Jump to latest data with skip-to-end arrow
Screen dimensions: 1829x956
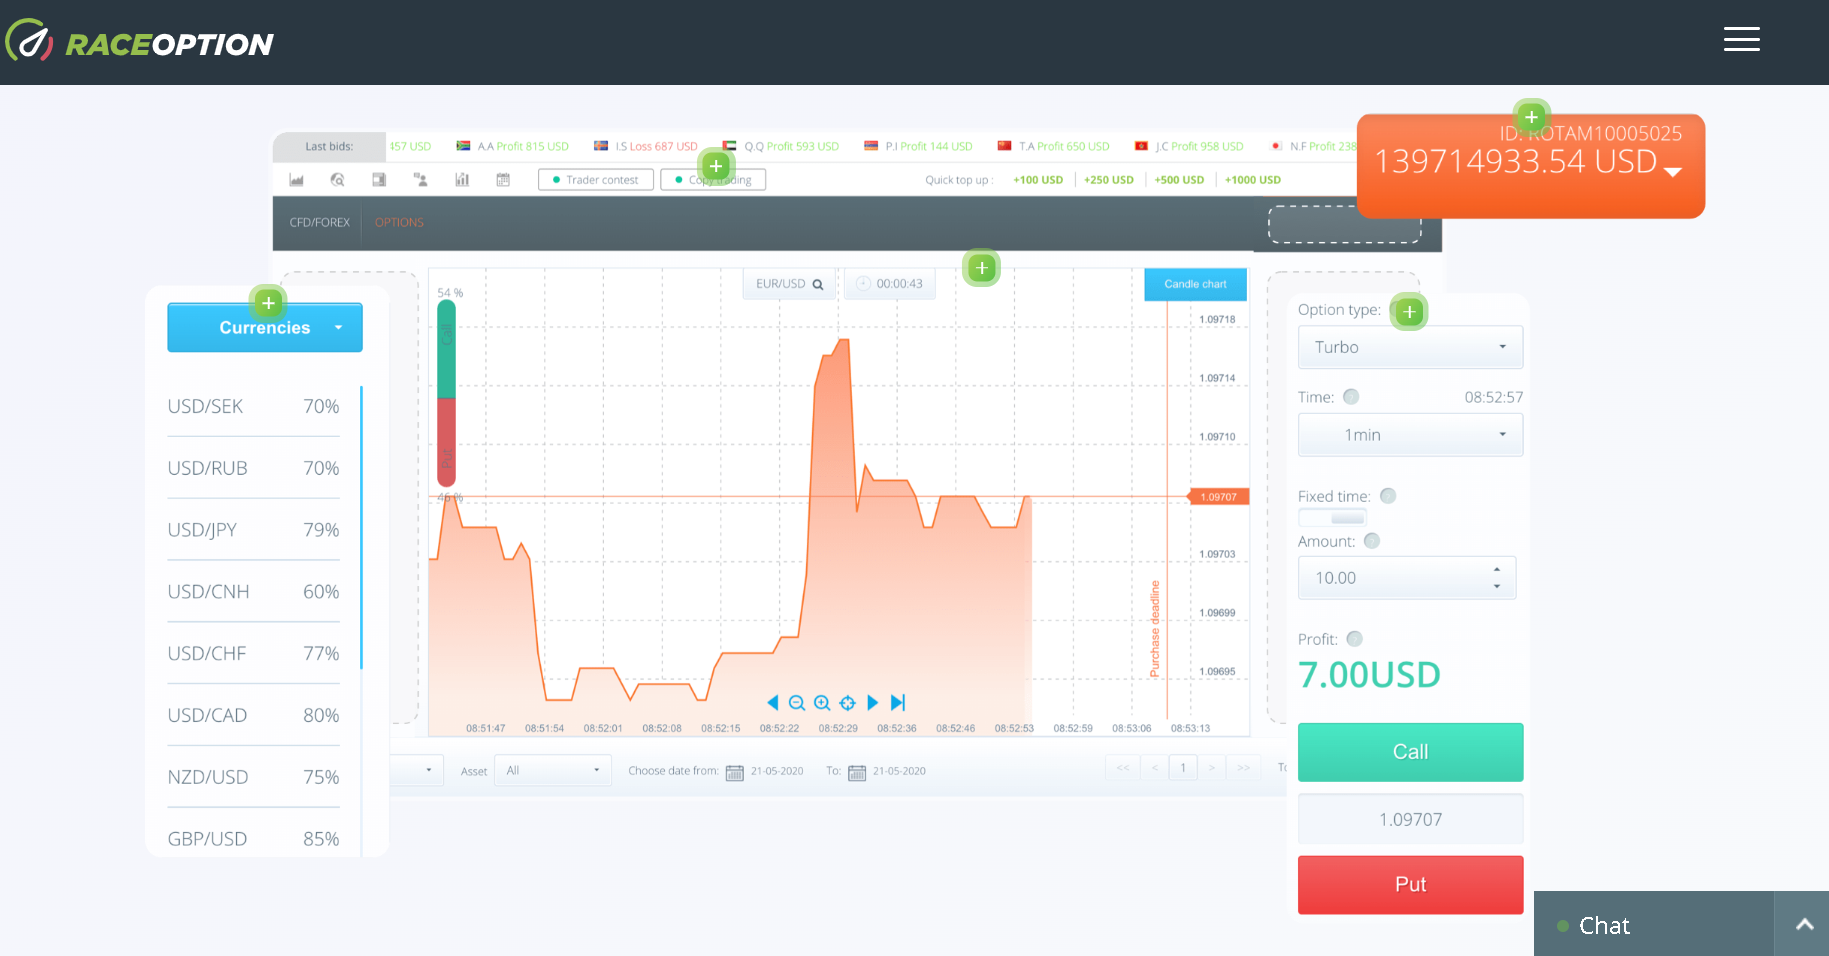[x=898, y=703]
